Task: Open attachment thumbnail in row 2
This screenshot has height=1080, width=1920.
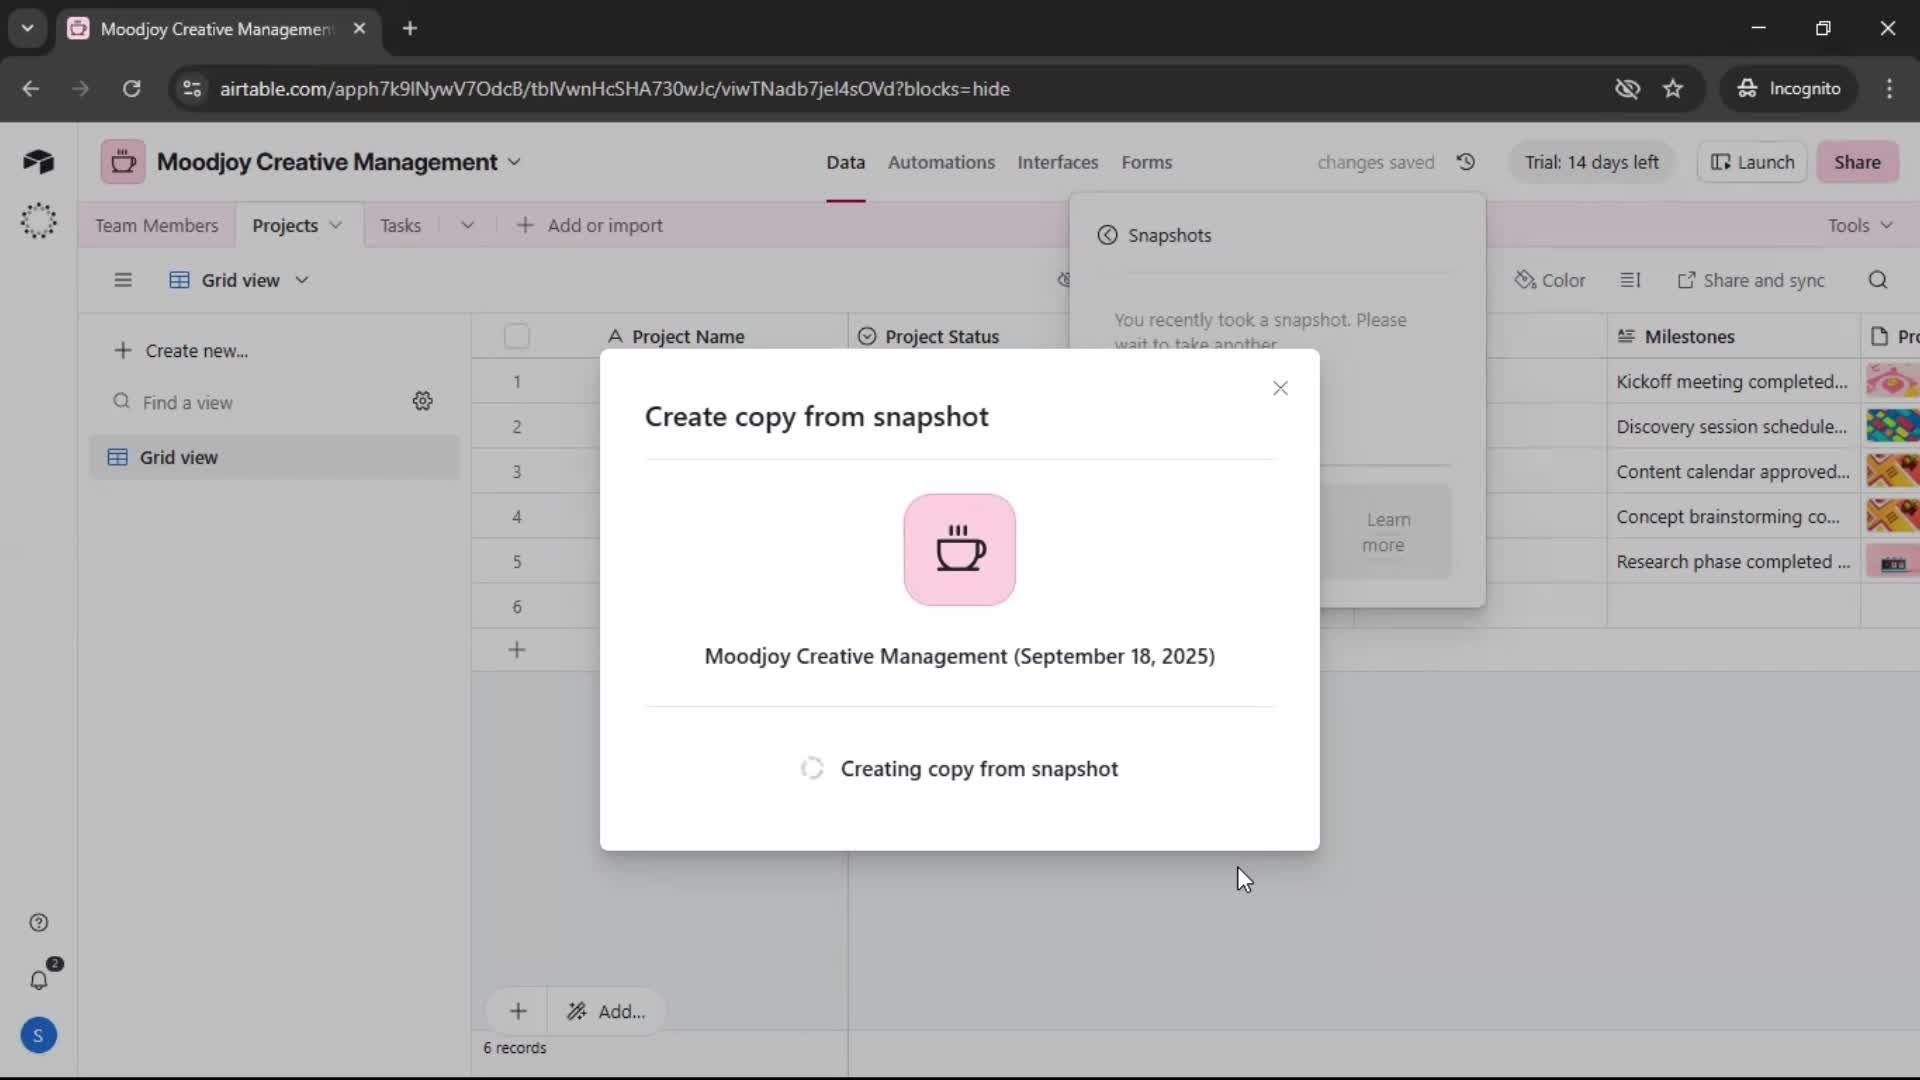Action: pyautogui.click(x=1892, y=426)
